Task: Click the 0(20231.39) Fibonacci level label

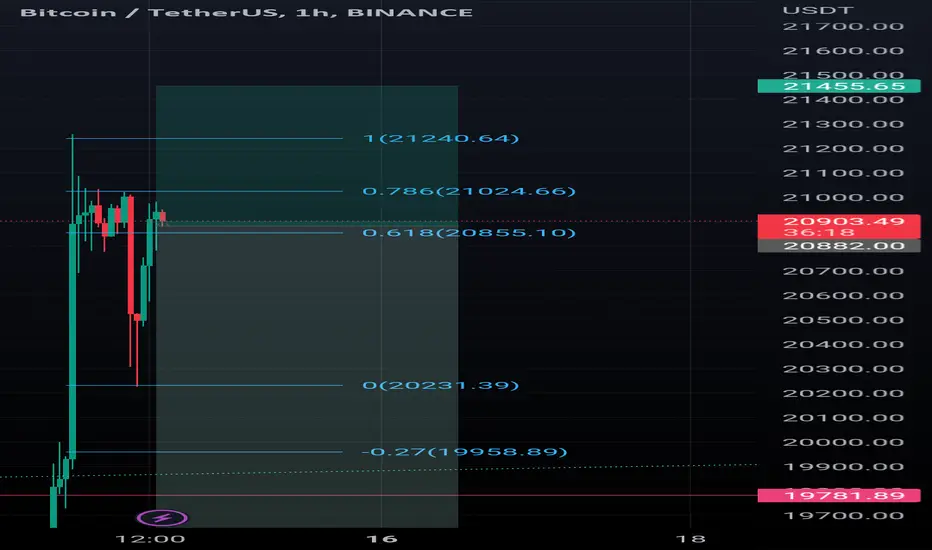Action: click(x=440, y=385)
